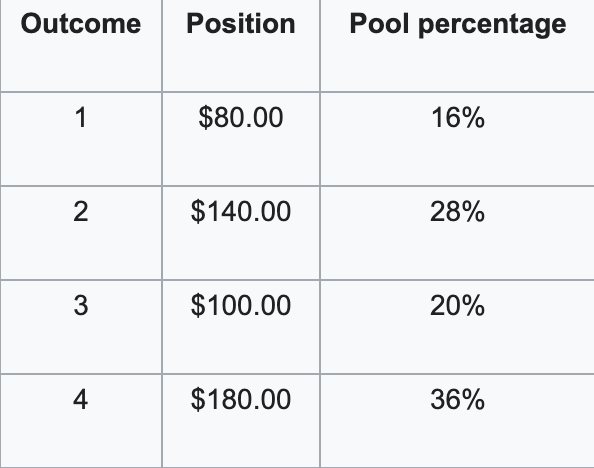Click the word Pool in header
The width and height of the screenshot is (594, 468).
[379, 23]
